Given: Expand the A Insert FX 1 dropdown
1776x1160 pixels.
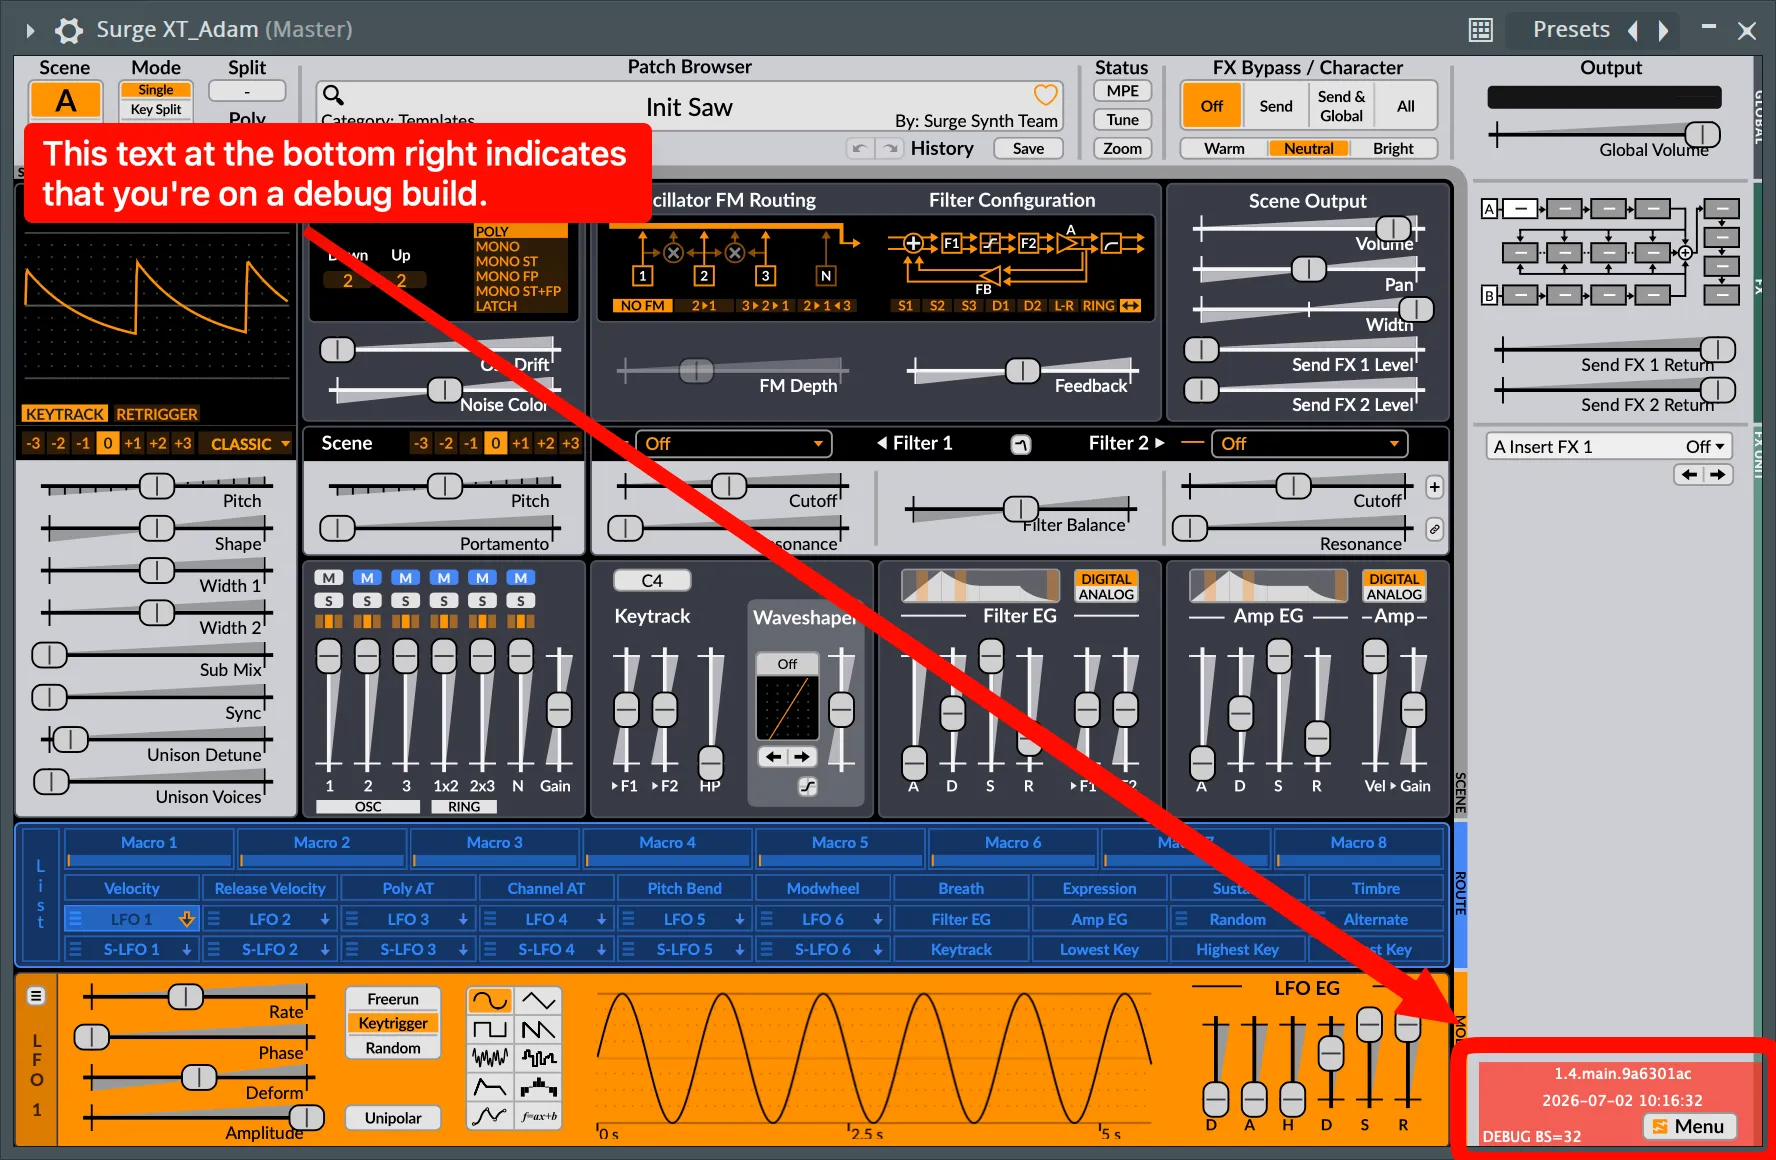Looking at the screenshot, I should click(1608, 447).
